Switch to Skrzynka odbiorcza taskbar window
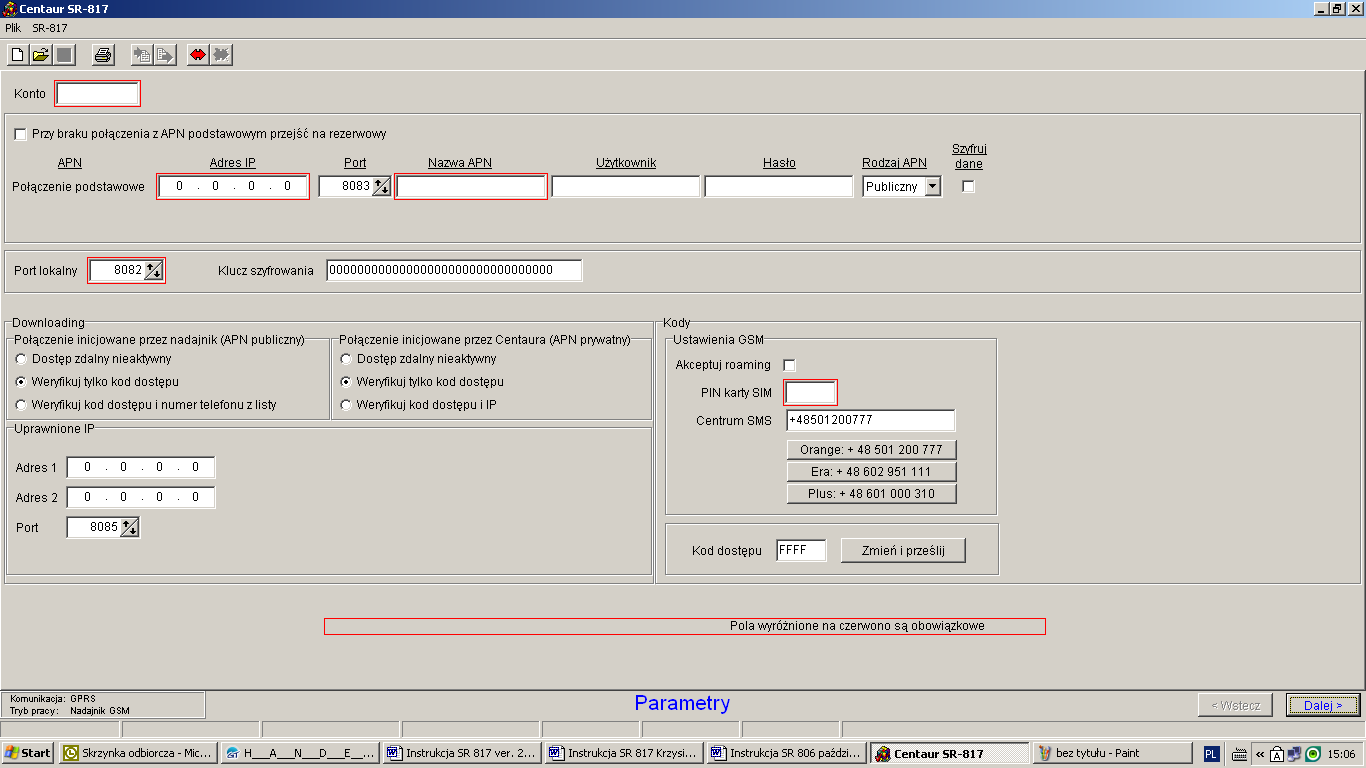 [138, 753]
